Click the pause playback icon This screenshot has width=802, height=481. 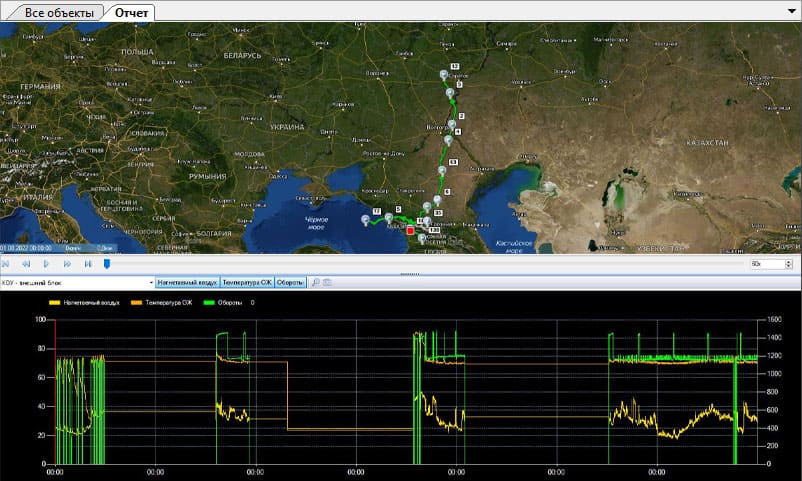tap(88, 264)
